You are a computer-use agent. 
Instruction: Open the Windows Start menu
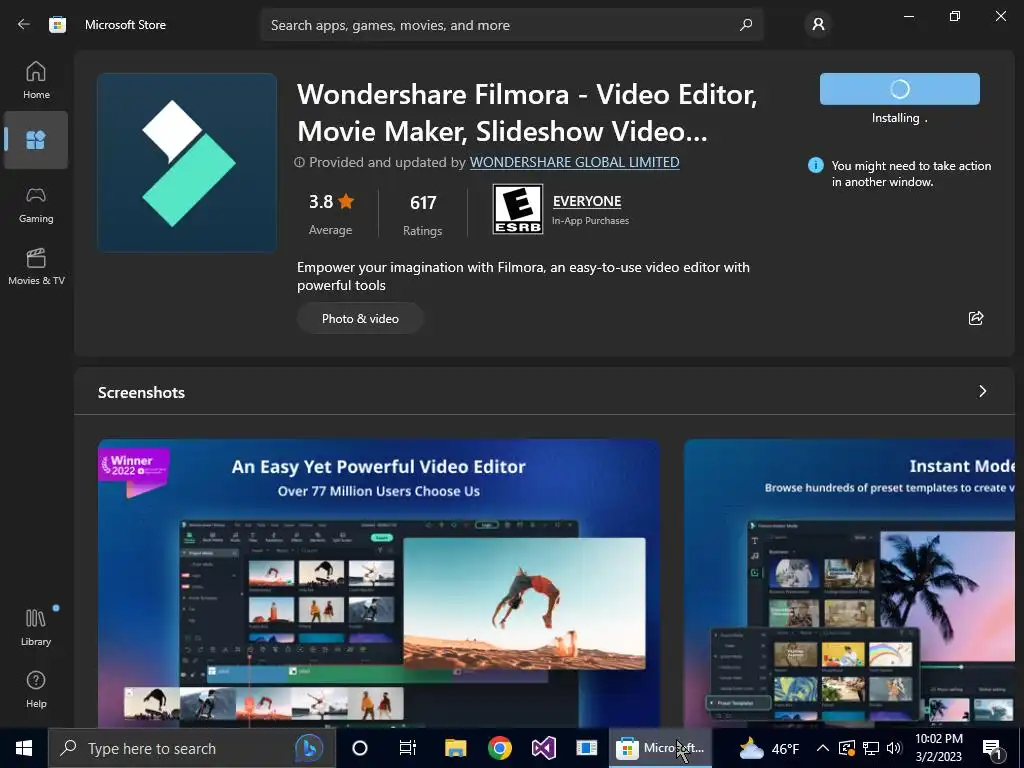click(24, 748)
